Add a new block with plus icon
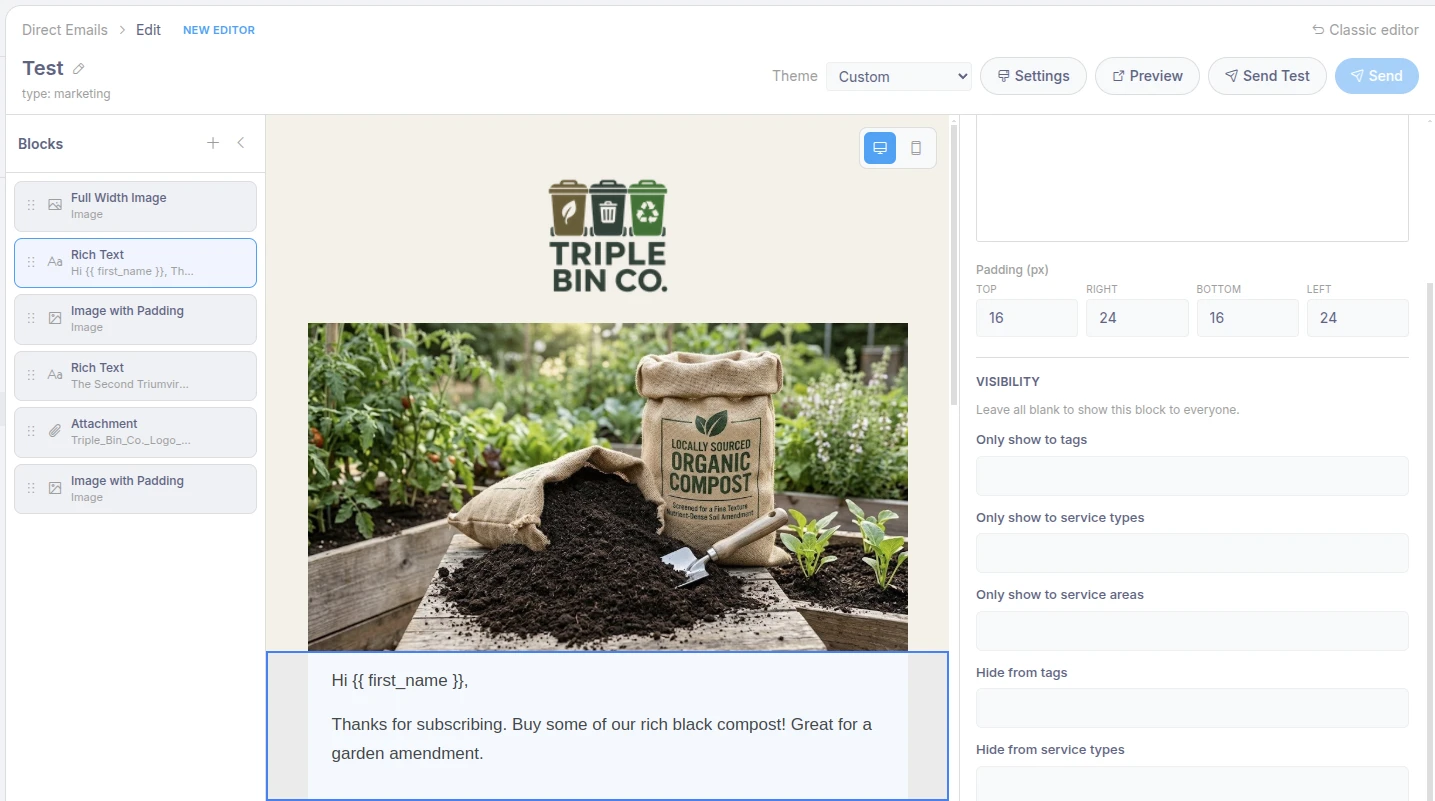Screen dimensions: 1435x801 pos(213,143)
